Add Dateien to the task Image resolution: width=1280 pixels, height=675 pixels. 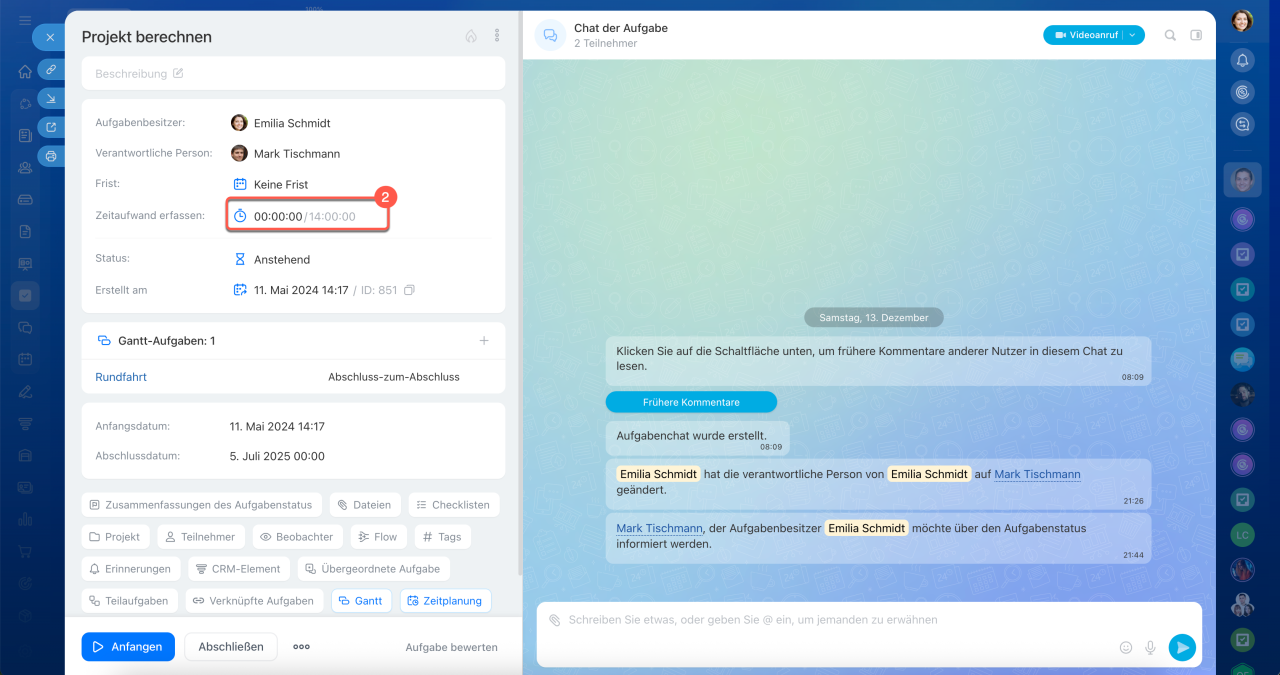tap(365, 505)
